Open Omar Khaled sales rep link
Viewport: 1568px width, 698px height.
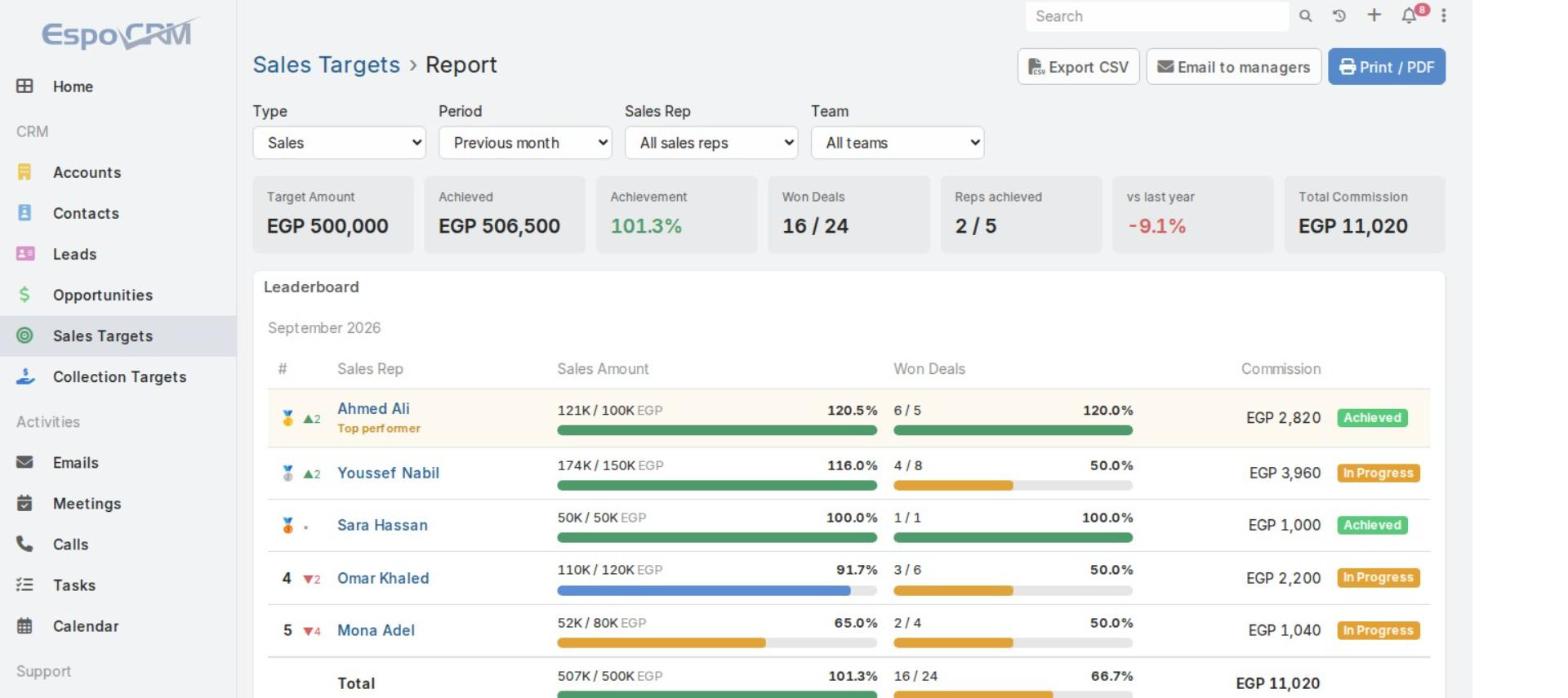point(383,578)
